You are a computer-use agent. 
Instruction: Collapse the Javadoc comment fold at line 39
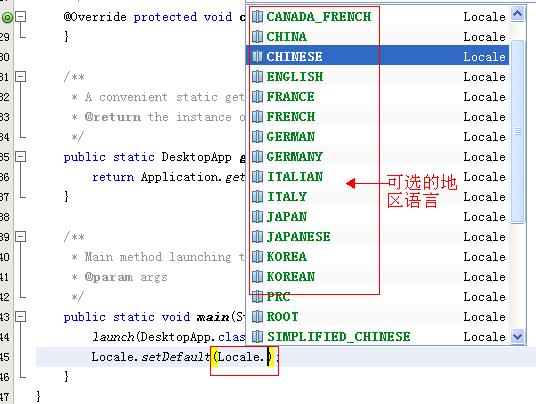click(x=21, y=237)
